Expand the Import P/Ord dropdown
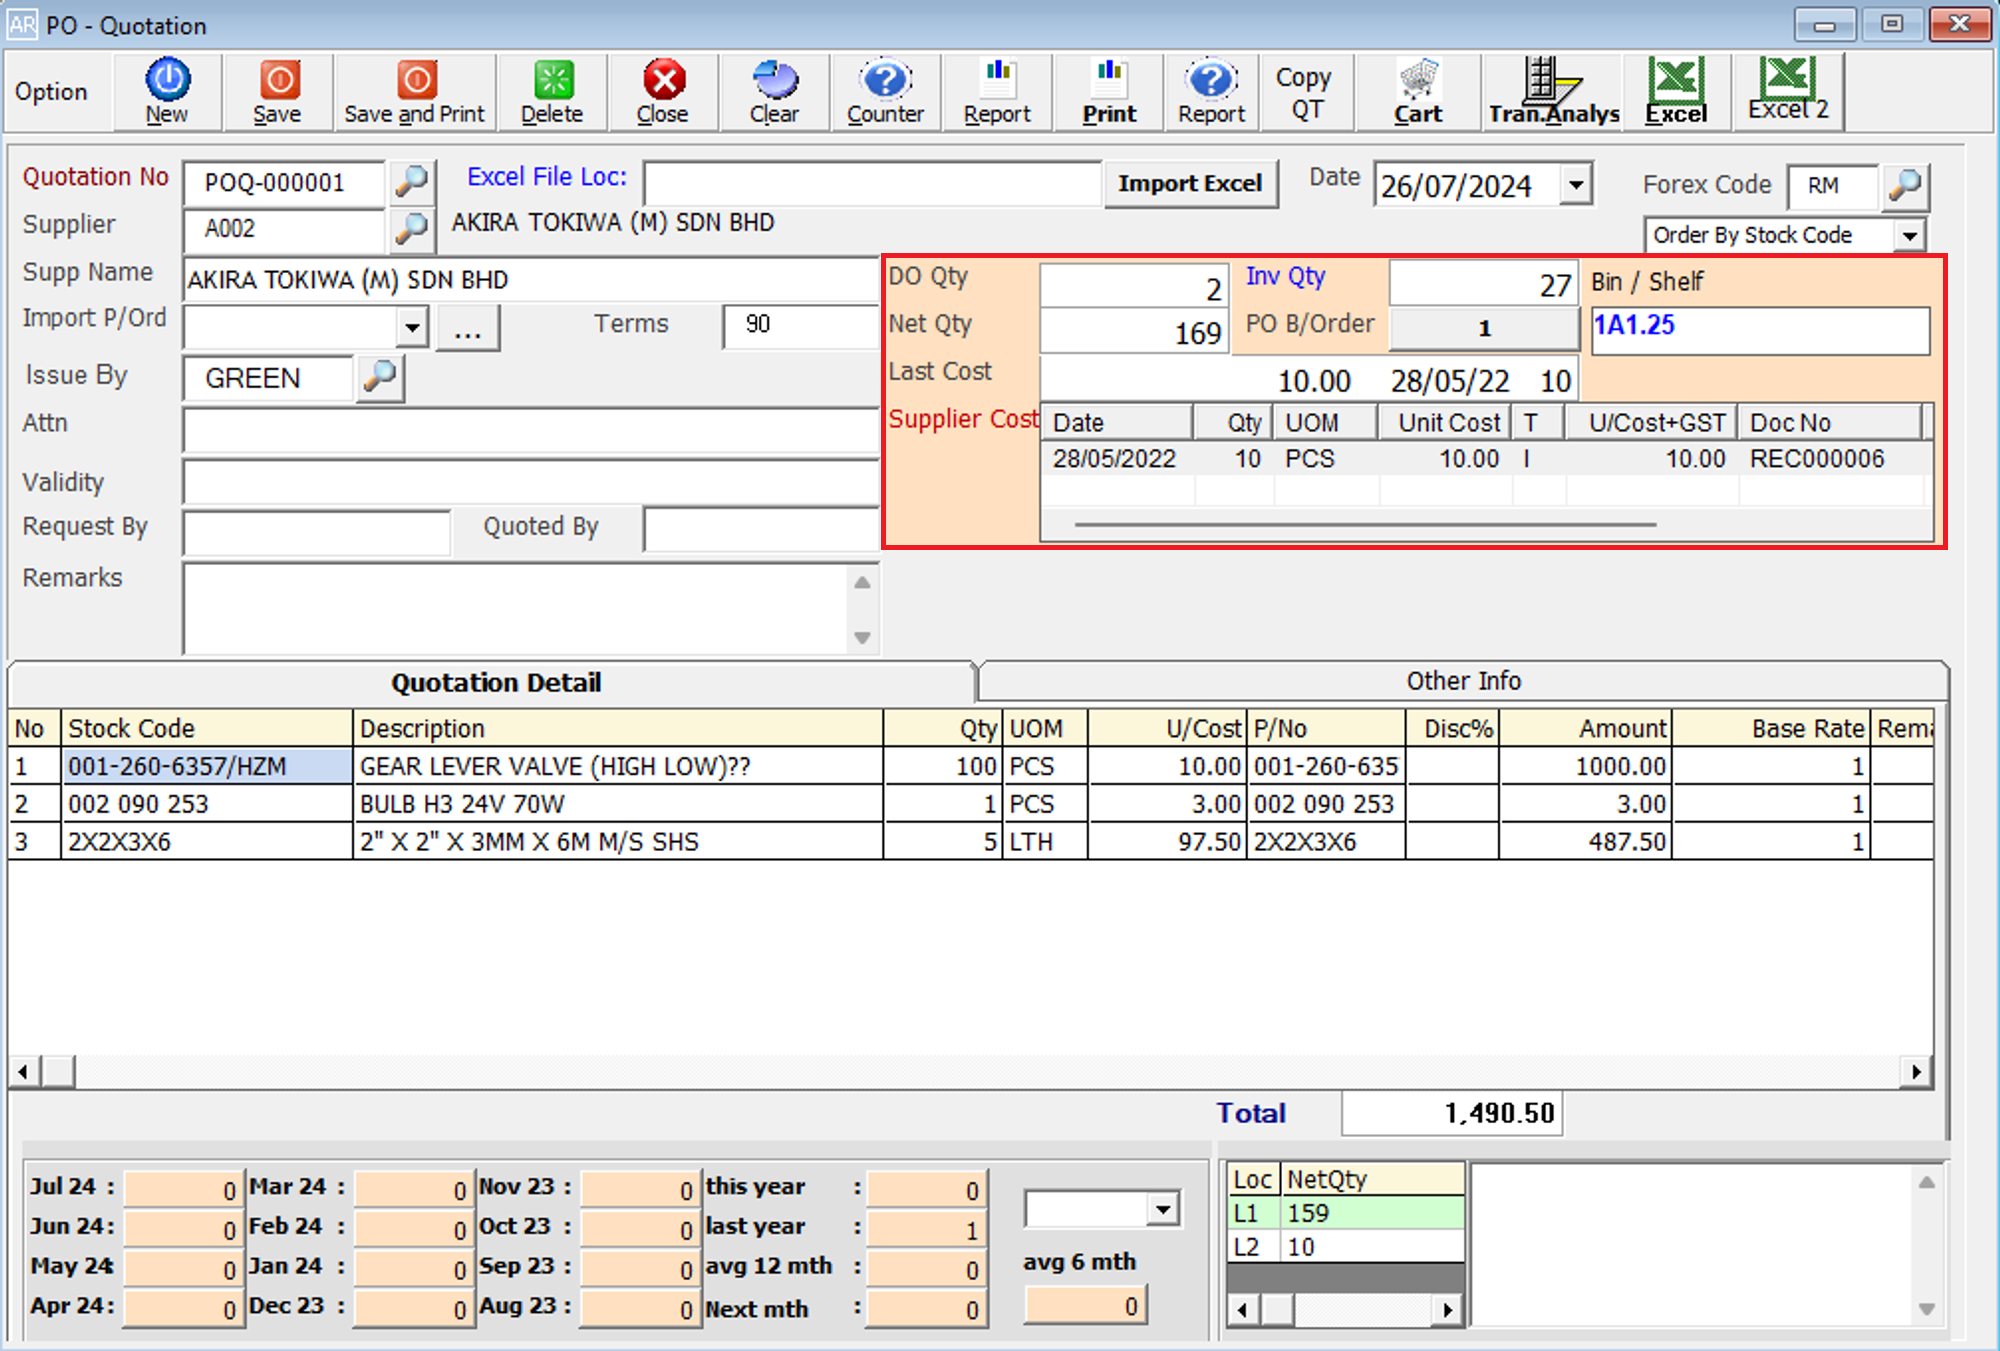 tap(412, 327)
